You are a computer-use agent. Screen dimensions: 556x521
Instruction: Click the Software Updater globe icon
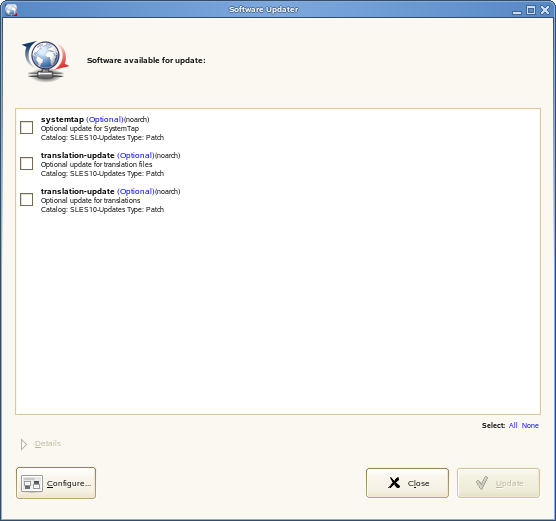(45, 60)
